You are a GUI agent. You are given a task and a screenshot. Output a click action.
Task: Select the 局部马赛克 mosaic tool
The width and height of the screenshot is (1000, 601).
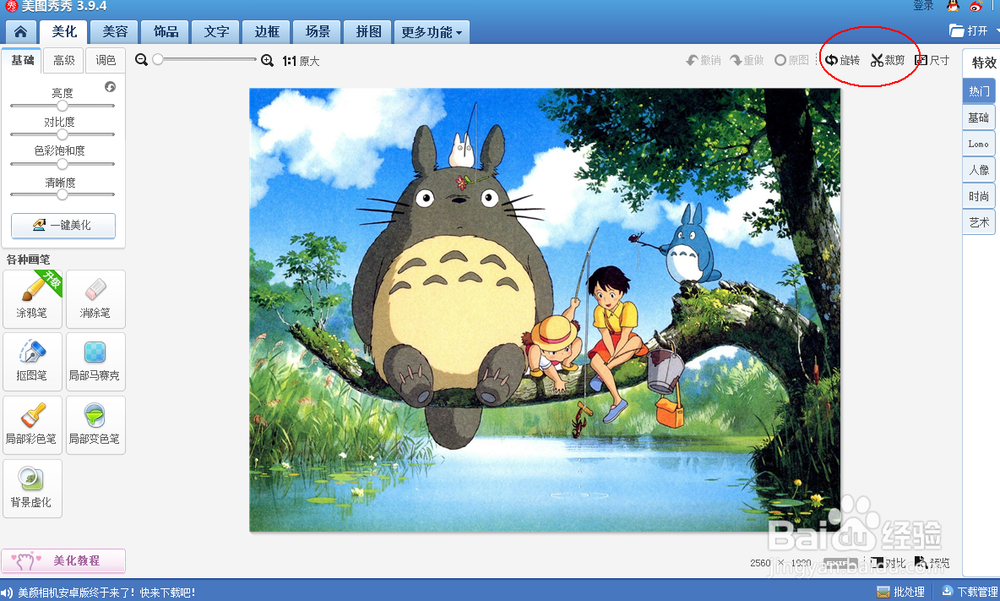pos(96,361)
